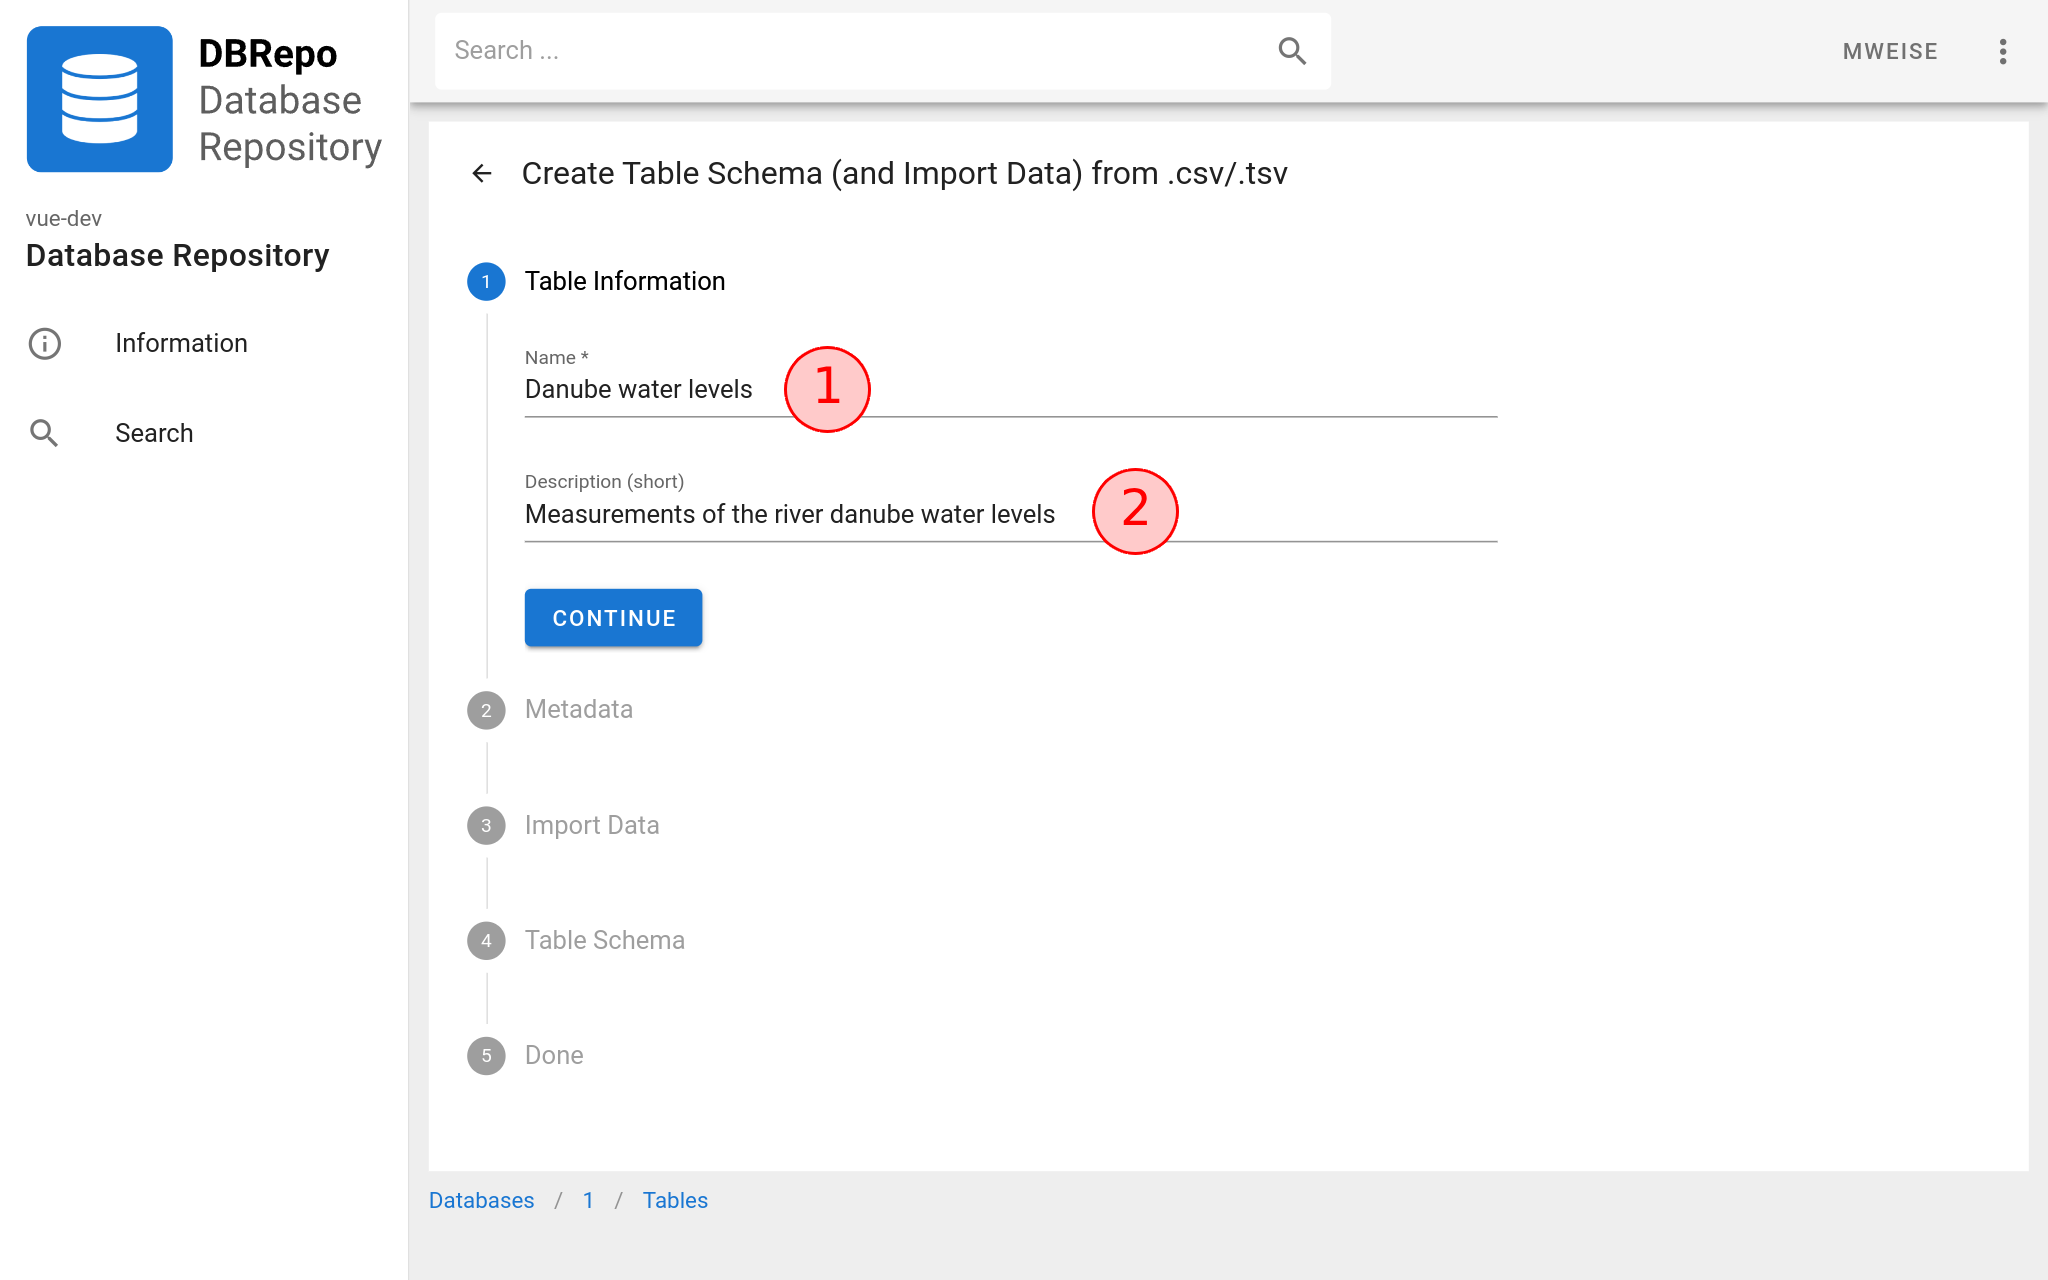Viewport: 2048px width, 1280px height.
Task: Click the Search magnifier icon in sidebar
Action: pyautogui.click(x=45, y=433)
